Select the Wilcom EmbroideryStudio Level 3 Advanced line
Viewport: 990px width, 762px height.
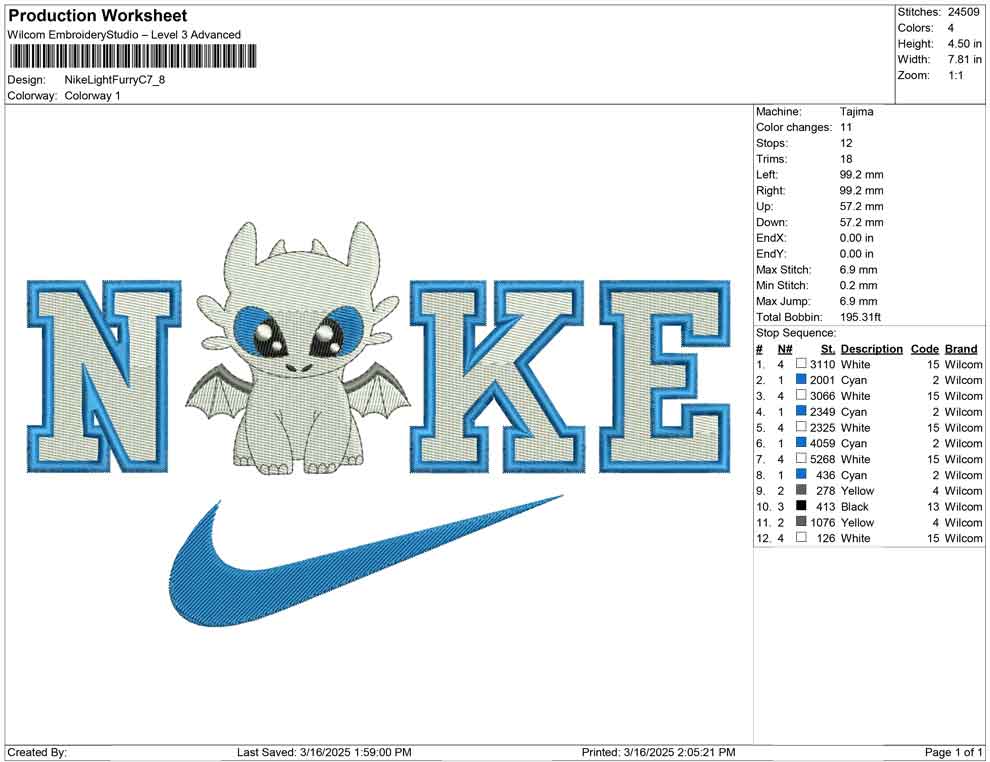(124, 35)
